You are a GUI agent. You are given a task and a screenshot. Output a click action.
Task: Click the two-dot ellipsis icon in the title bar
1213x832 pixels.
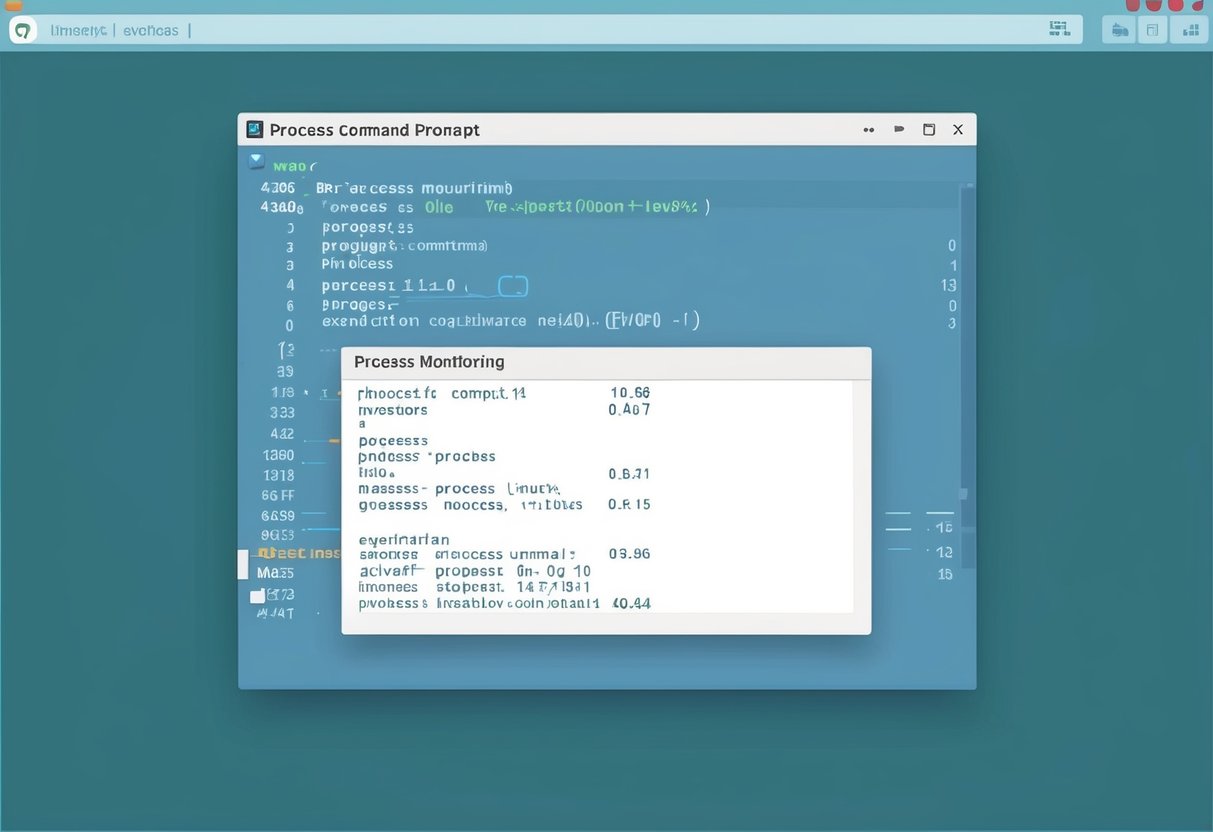click(868, 129)
